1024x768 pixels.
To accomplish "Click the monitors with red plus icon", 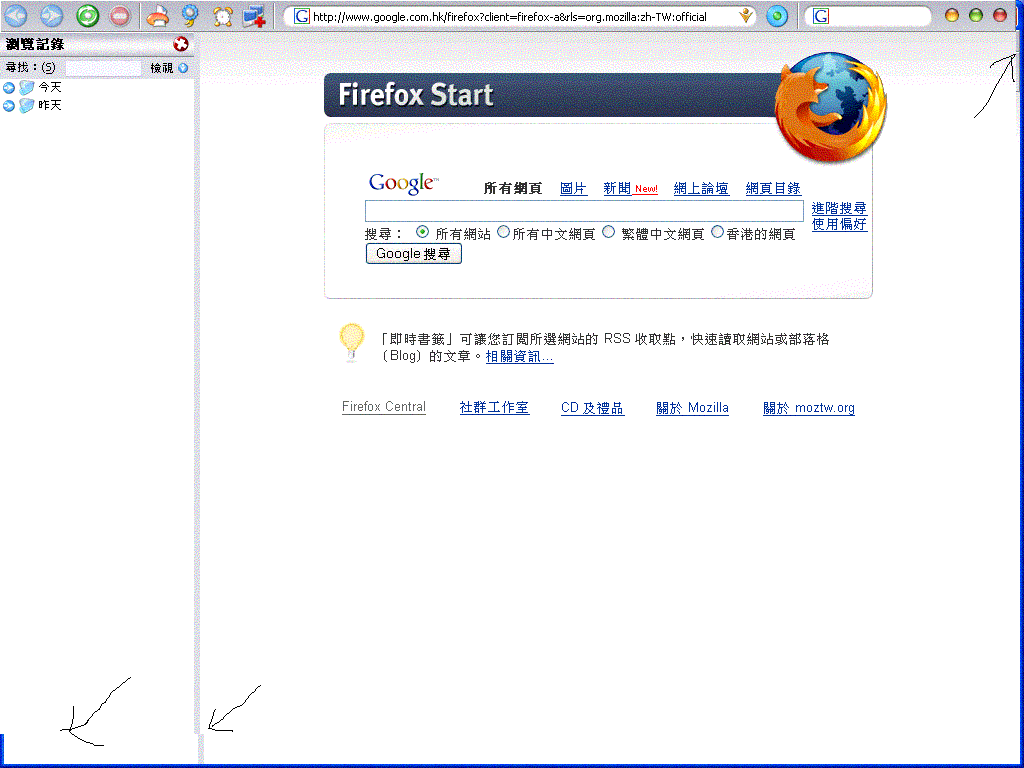I will point(254,16).
